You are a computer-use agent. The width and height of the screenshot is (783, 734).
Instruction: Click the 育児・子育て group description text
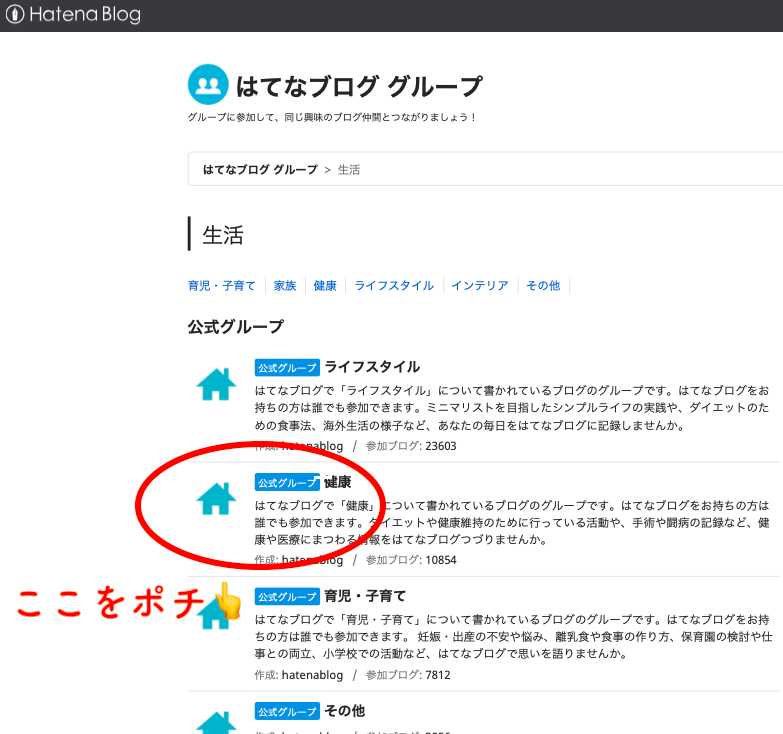click(x=513, y=636)
